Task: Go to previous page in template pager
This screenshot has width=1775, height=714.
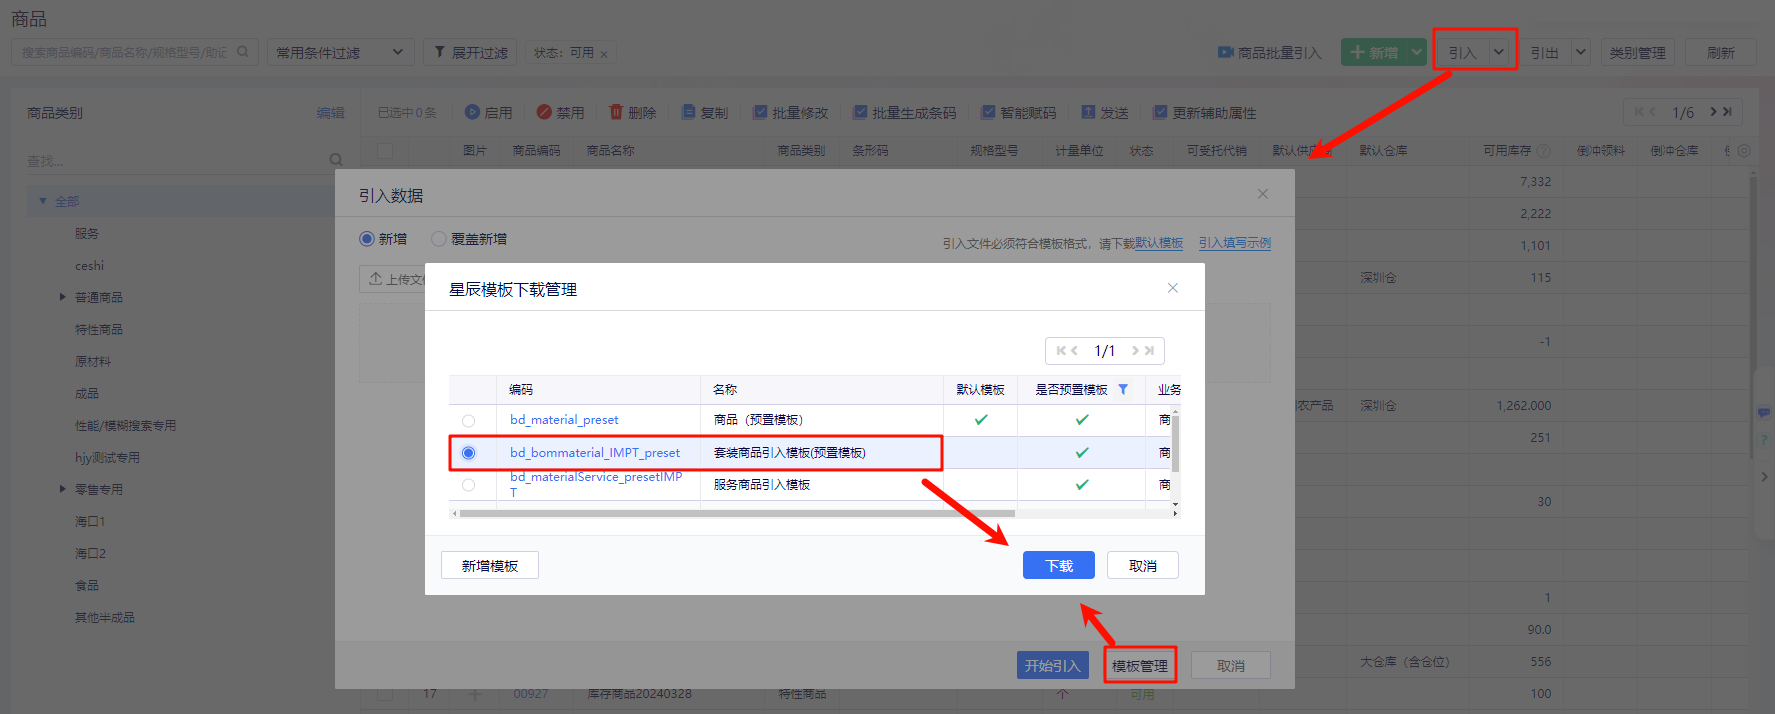Action: pyautogui.click(x=1074, y=351)
